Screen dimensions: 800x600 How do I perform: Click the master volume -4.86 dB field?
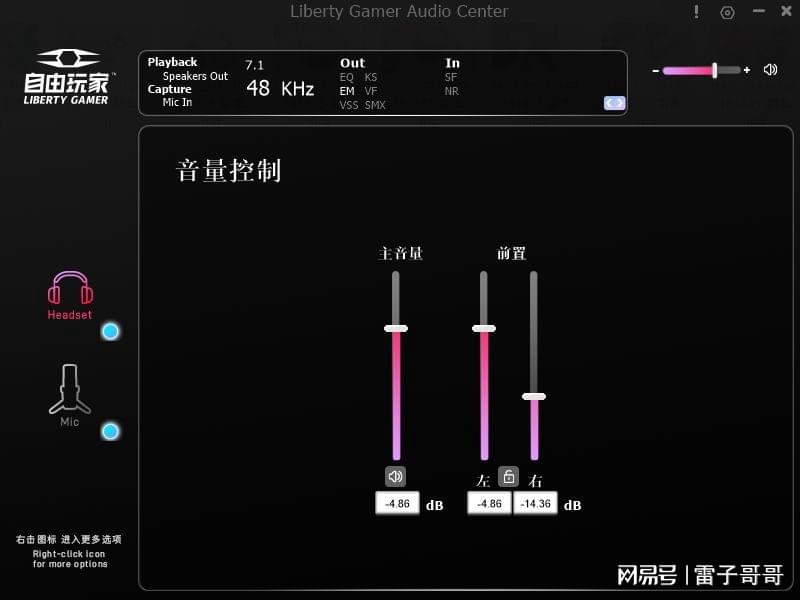click(x=397, y=504)
